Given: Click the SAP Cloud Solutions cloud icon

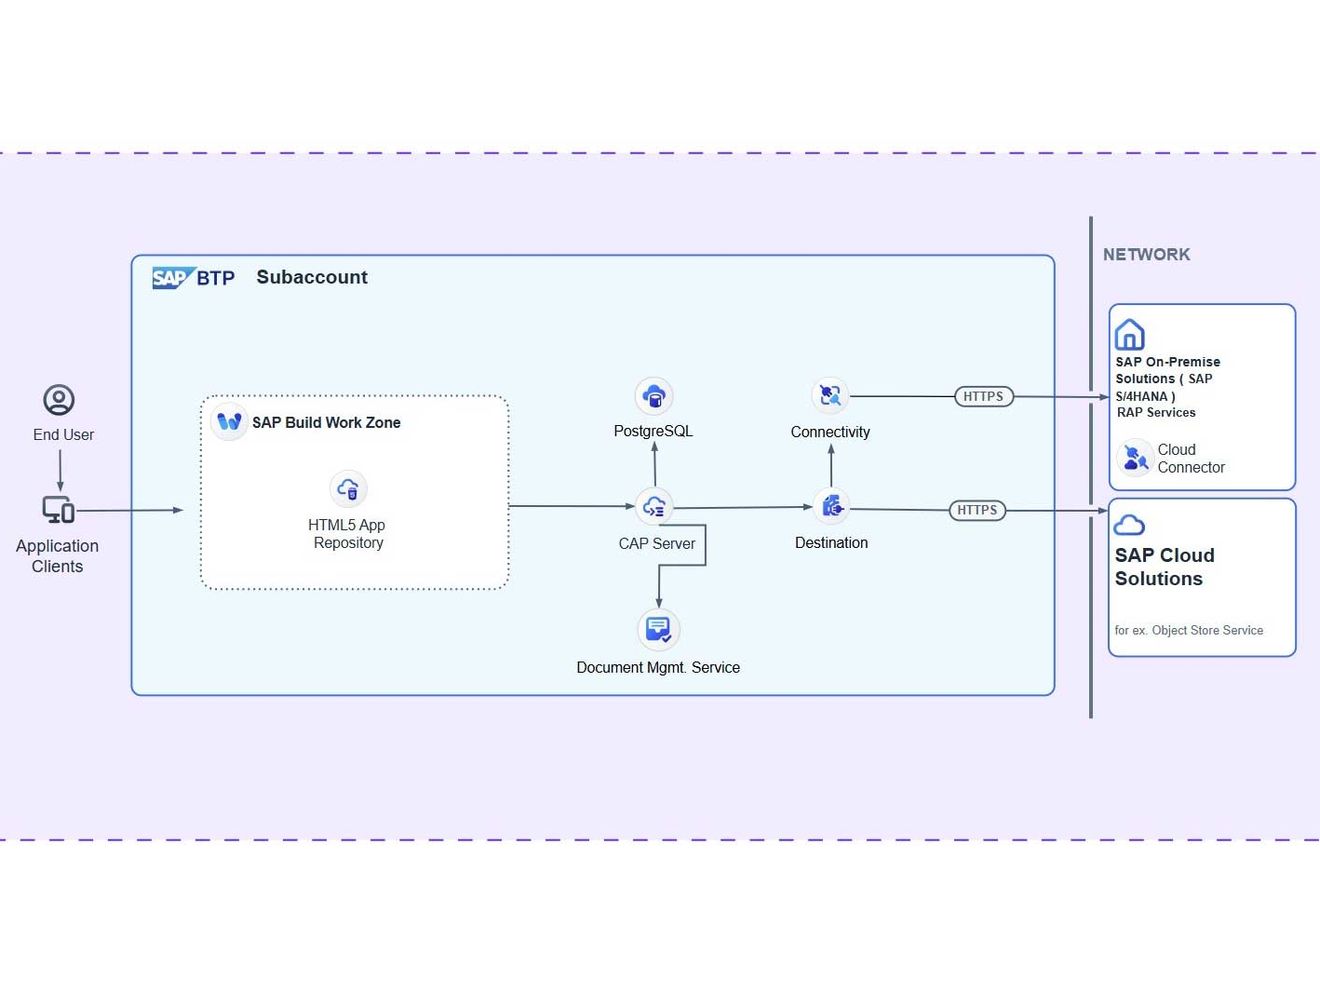Looking at the screenshot, I should 1129,525.
